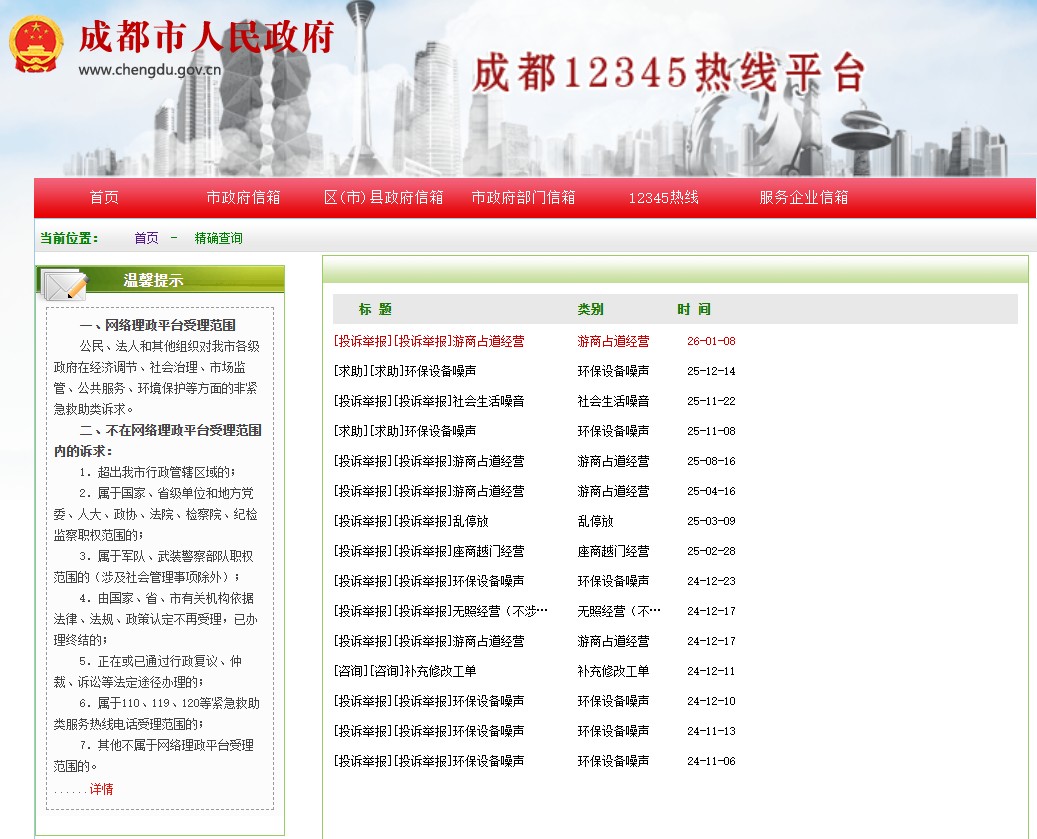Click the envelope icon beside 温馨提示
The height and width of the screenshot is (839, 1037).
(63, 286)
